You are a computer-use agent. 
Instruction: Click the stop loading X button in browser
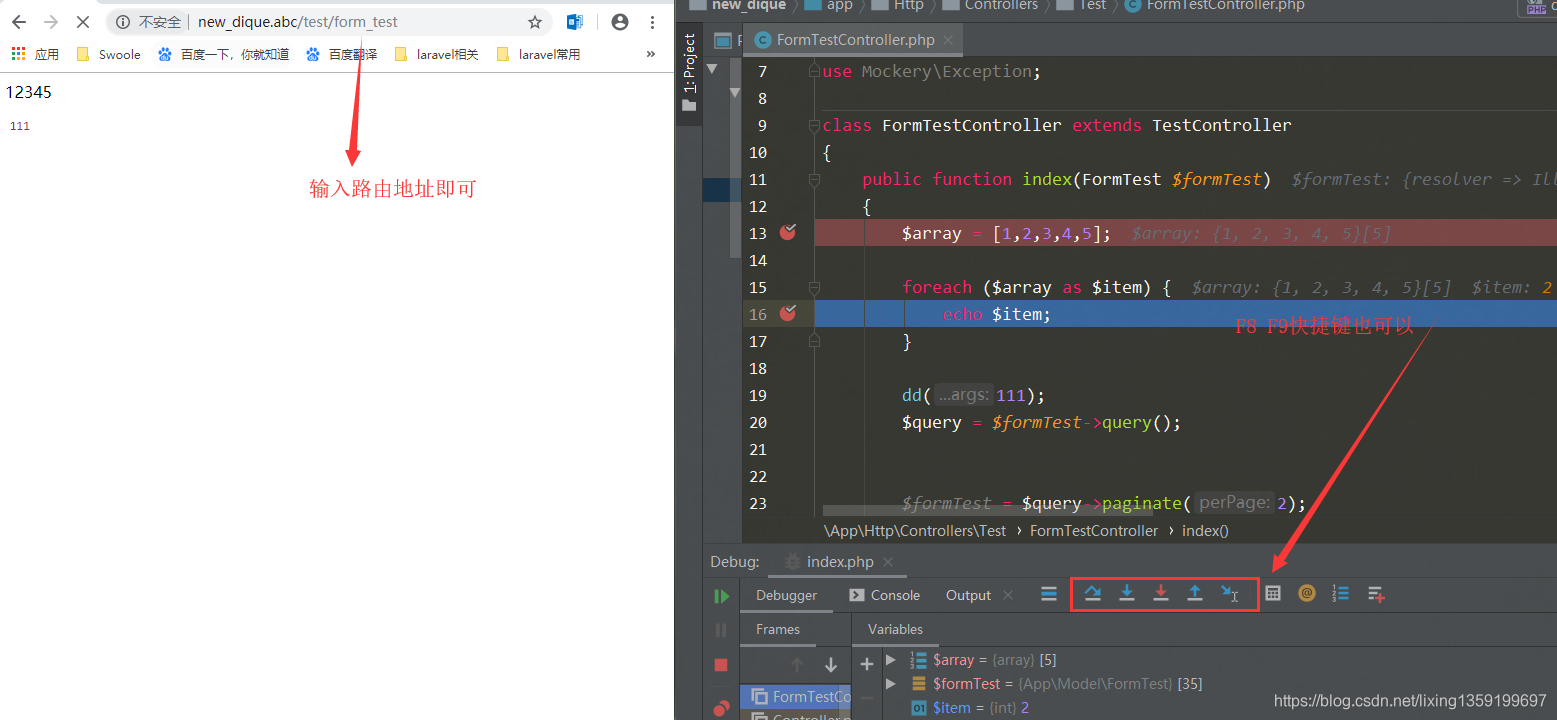pos(83,22)
